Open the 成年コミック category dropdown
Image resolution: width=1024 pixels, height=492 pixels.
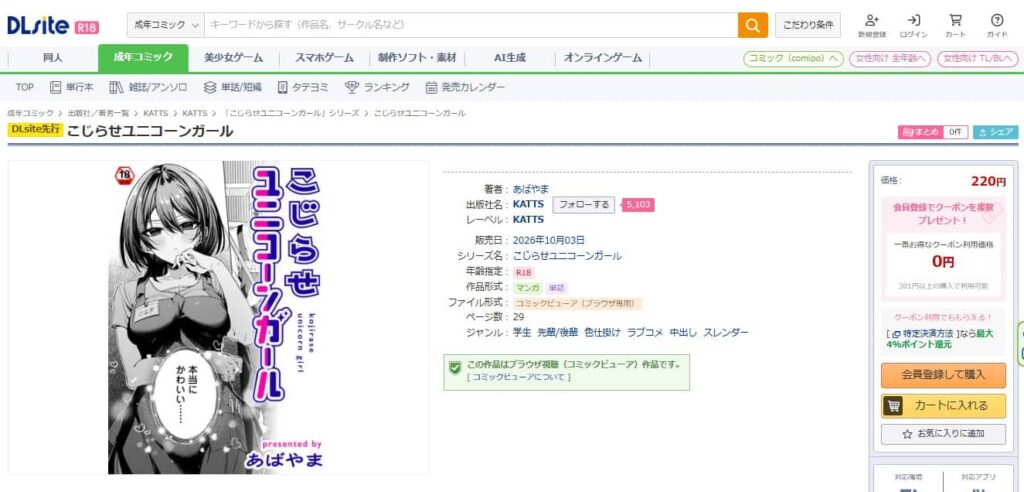pos(166,25)
